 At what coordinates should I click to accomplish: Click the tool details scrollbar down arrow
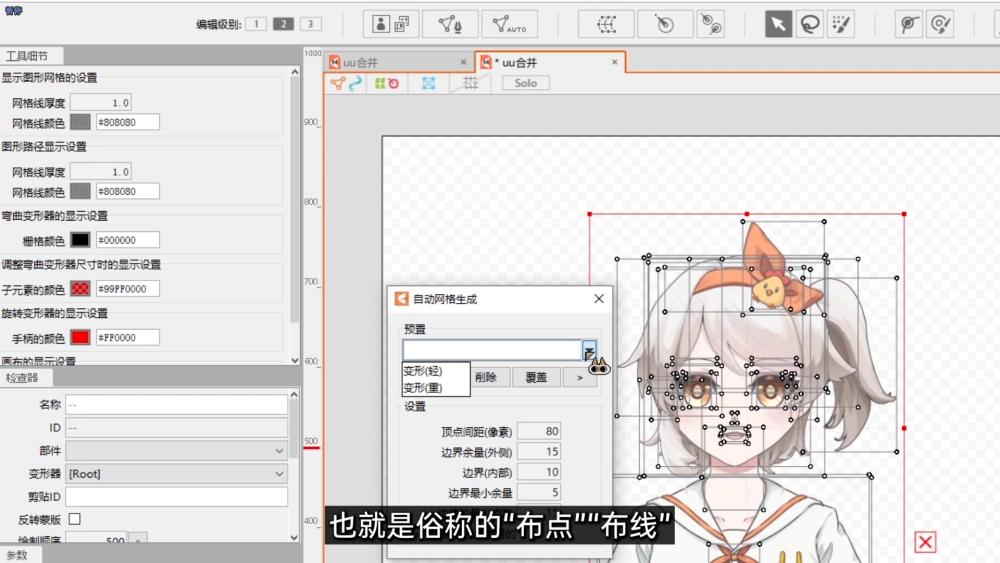click(295, 360)
